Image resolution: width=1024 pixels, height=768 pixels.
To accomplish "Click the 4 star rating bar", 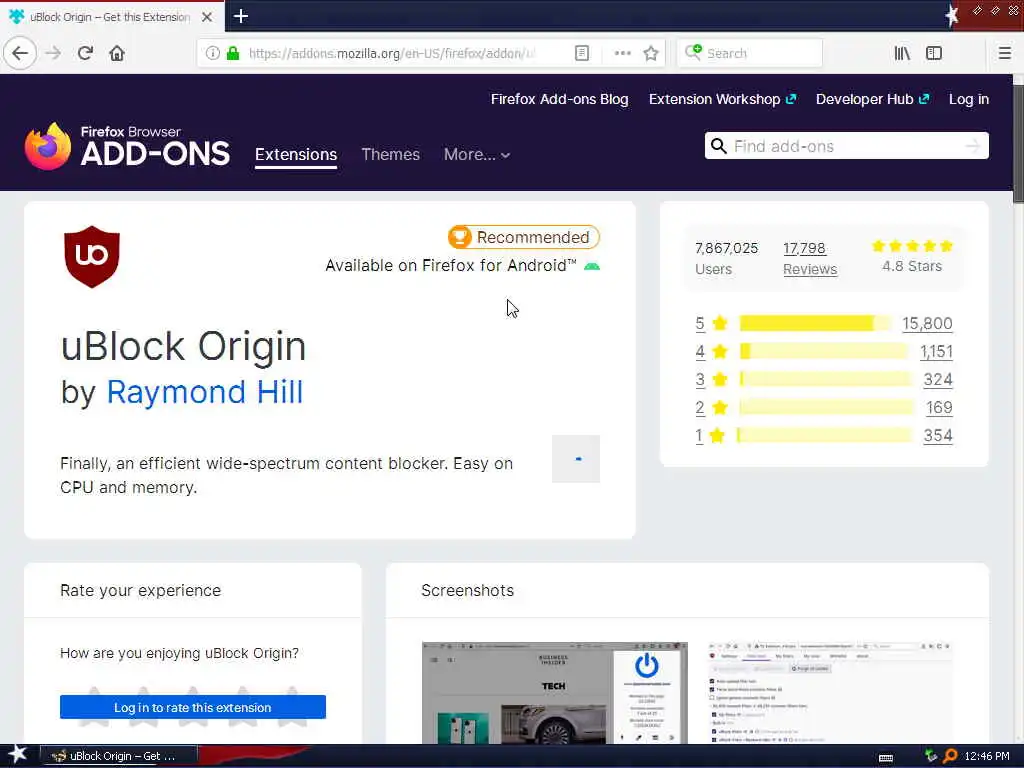I will 824,351.
